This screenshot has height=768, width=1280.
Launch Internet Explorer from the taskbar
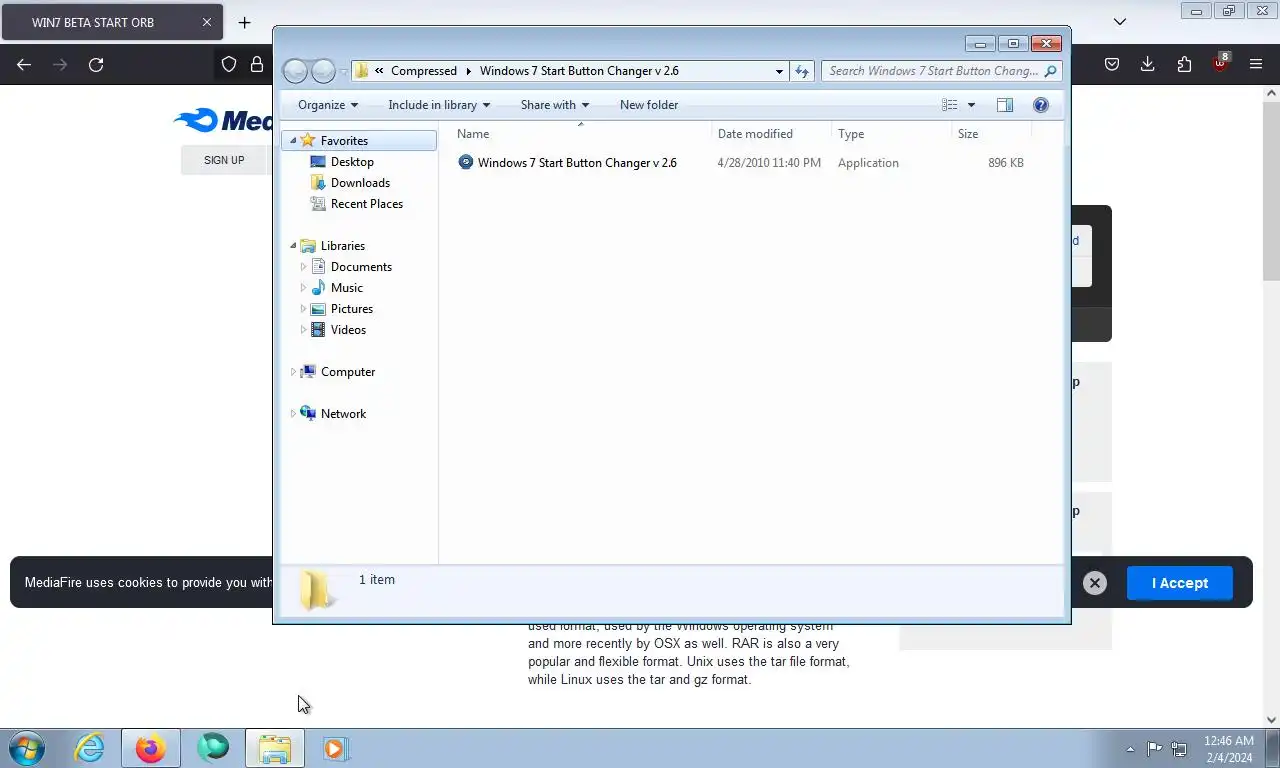click(89, 748)
